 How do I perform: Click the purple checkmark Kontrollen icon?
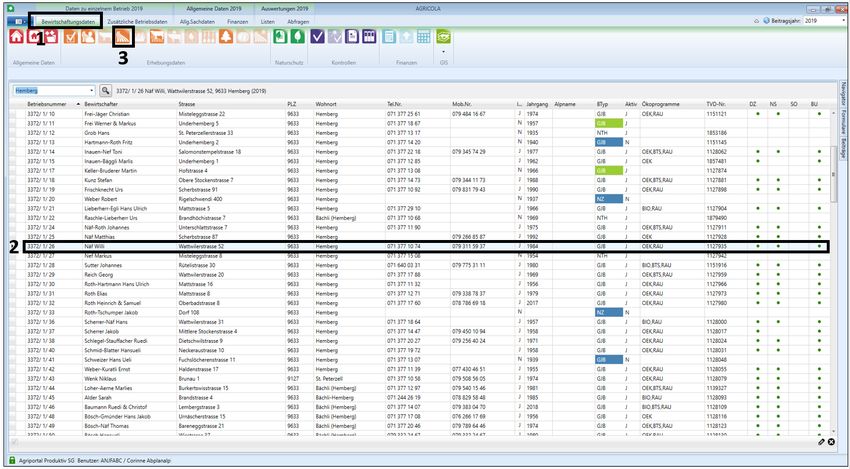pos(317,36)
